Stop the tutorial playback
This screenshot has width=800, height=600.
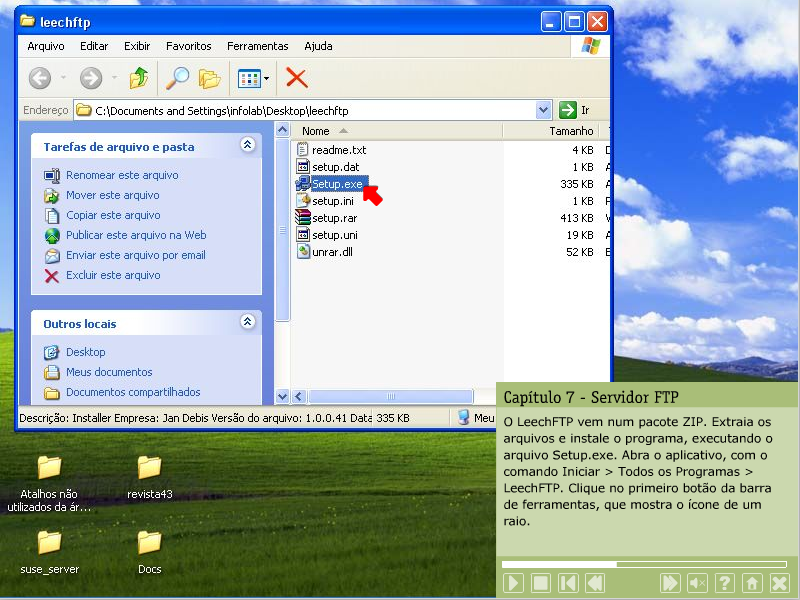click(540, 583)
